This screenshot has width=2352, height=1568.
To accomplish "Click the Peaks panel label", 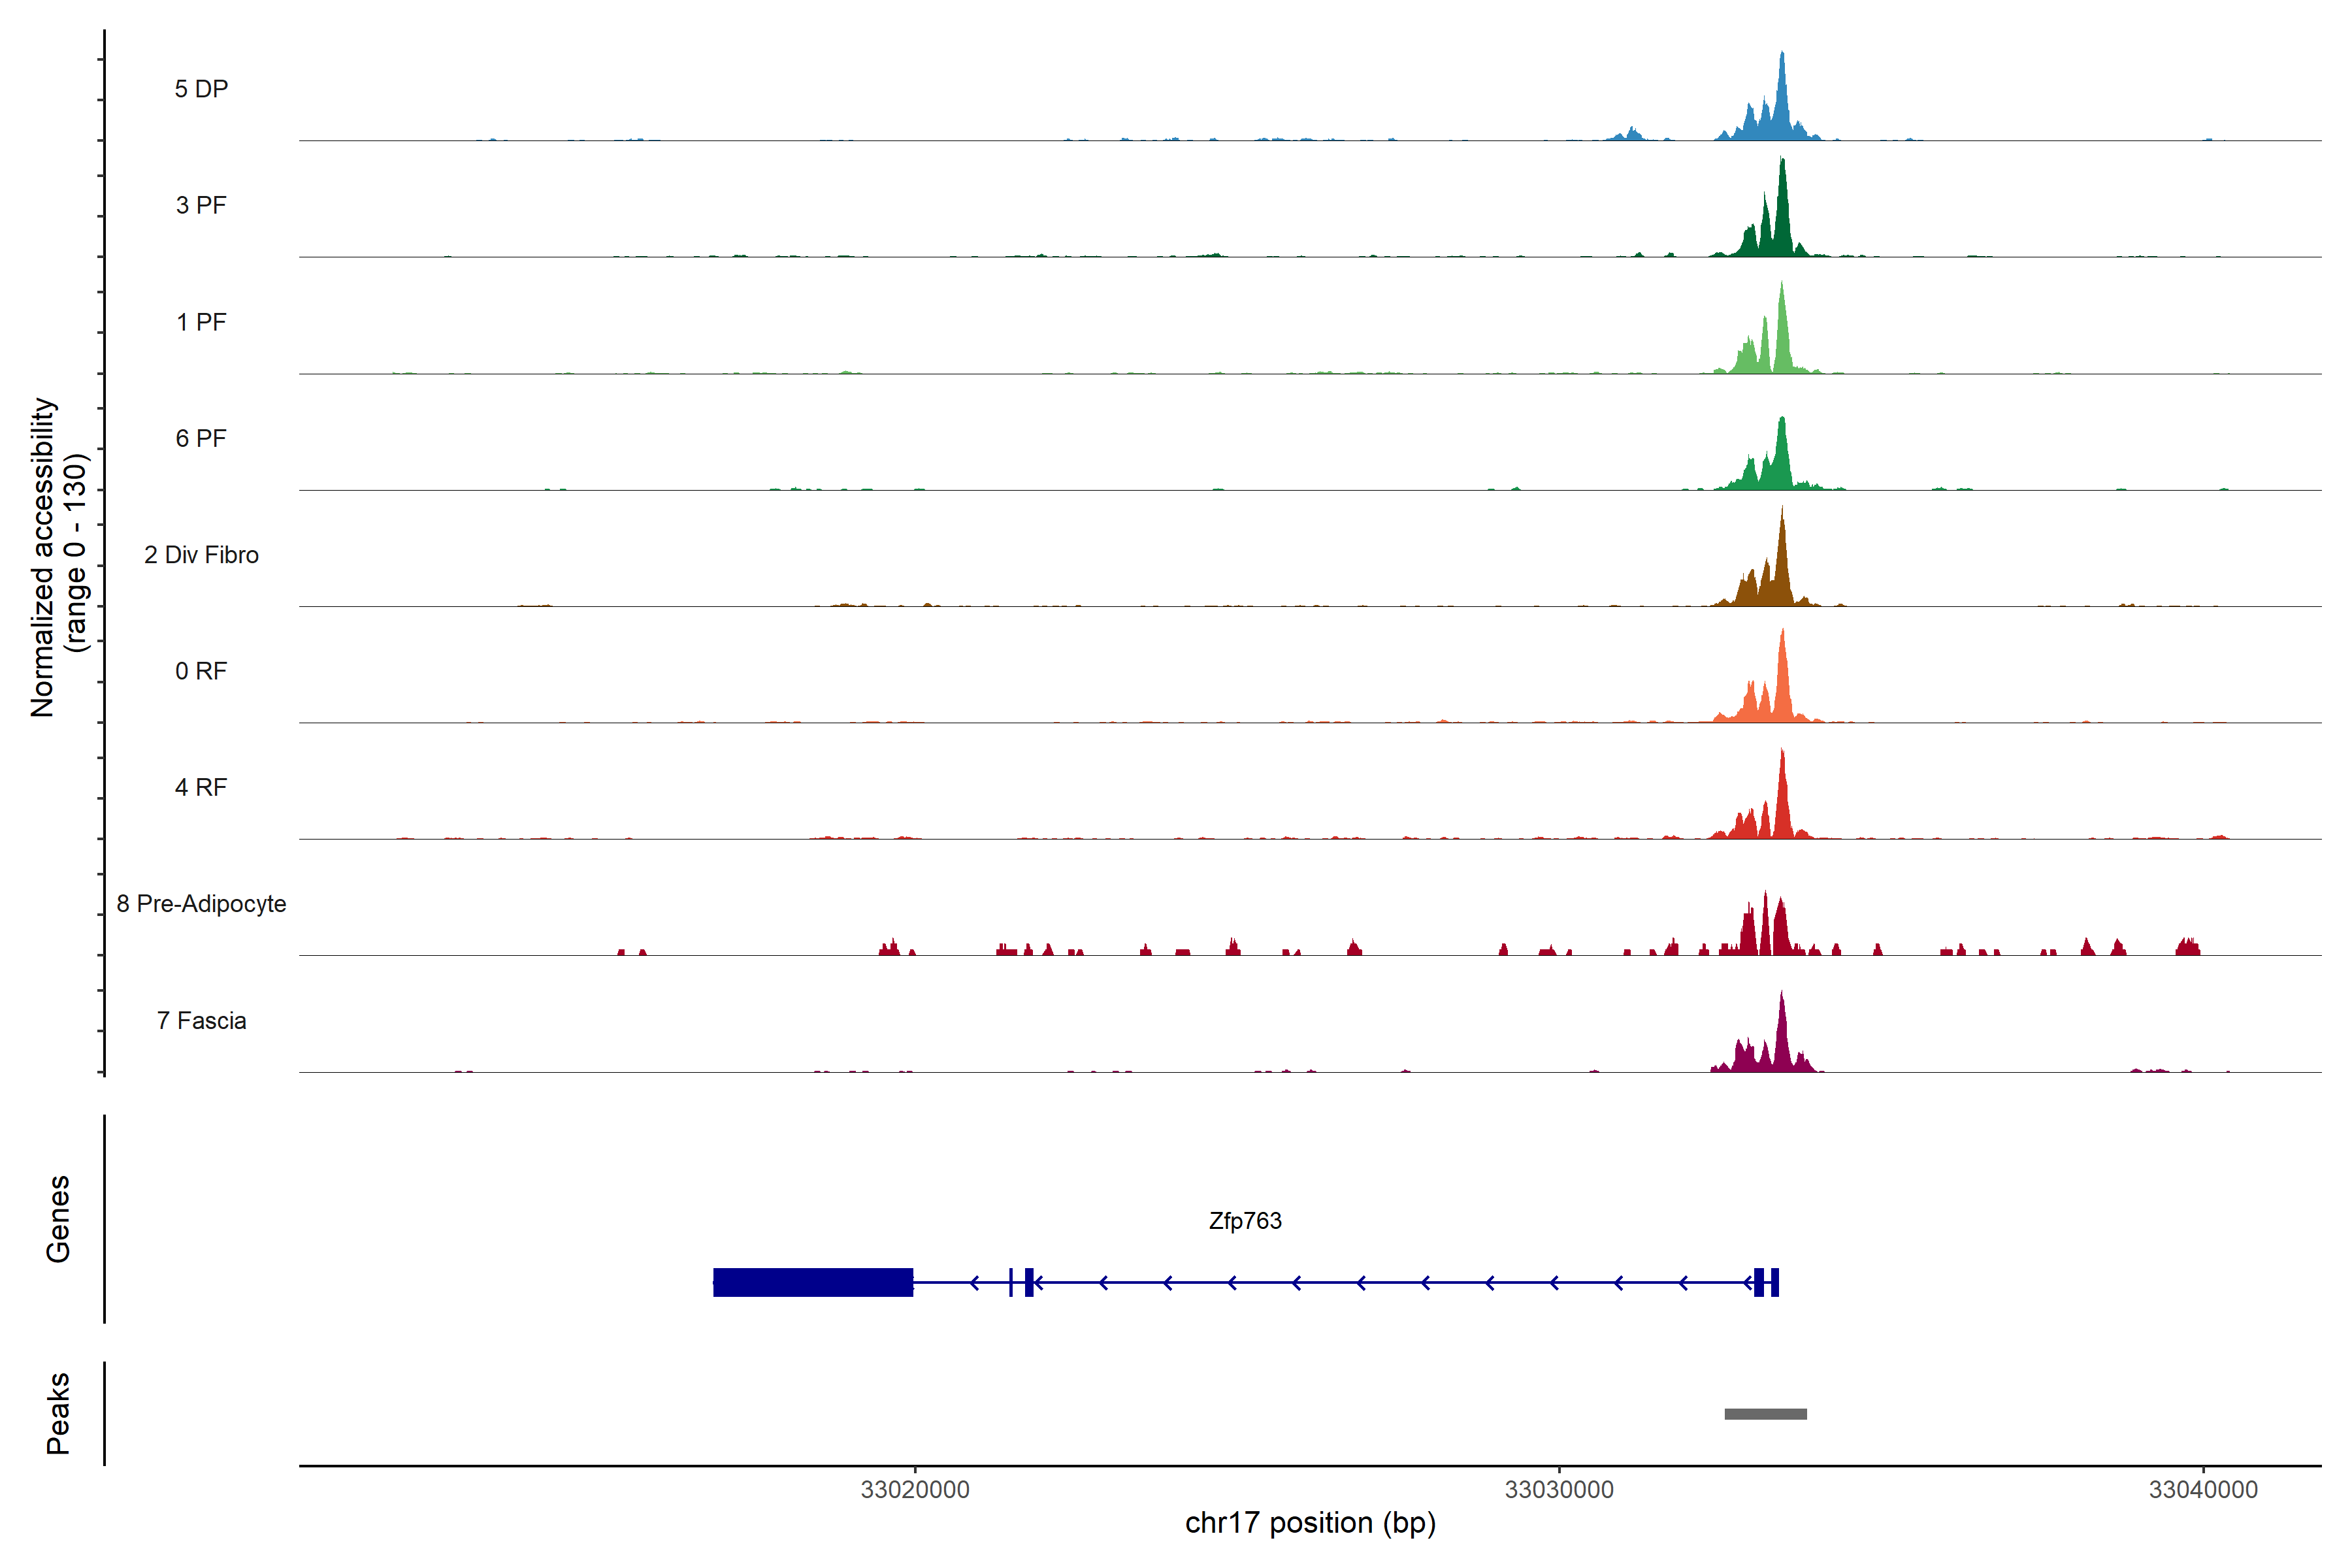I will point(58,1413).
